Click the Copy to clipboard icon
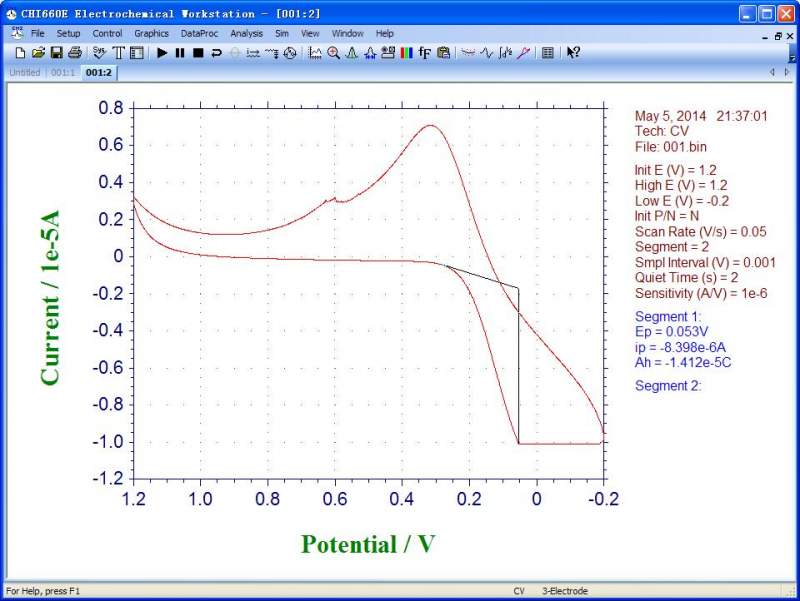The width and height of the screenshot is (800, 601). [443, 53]
